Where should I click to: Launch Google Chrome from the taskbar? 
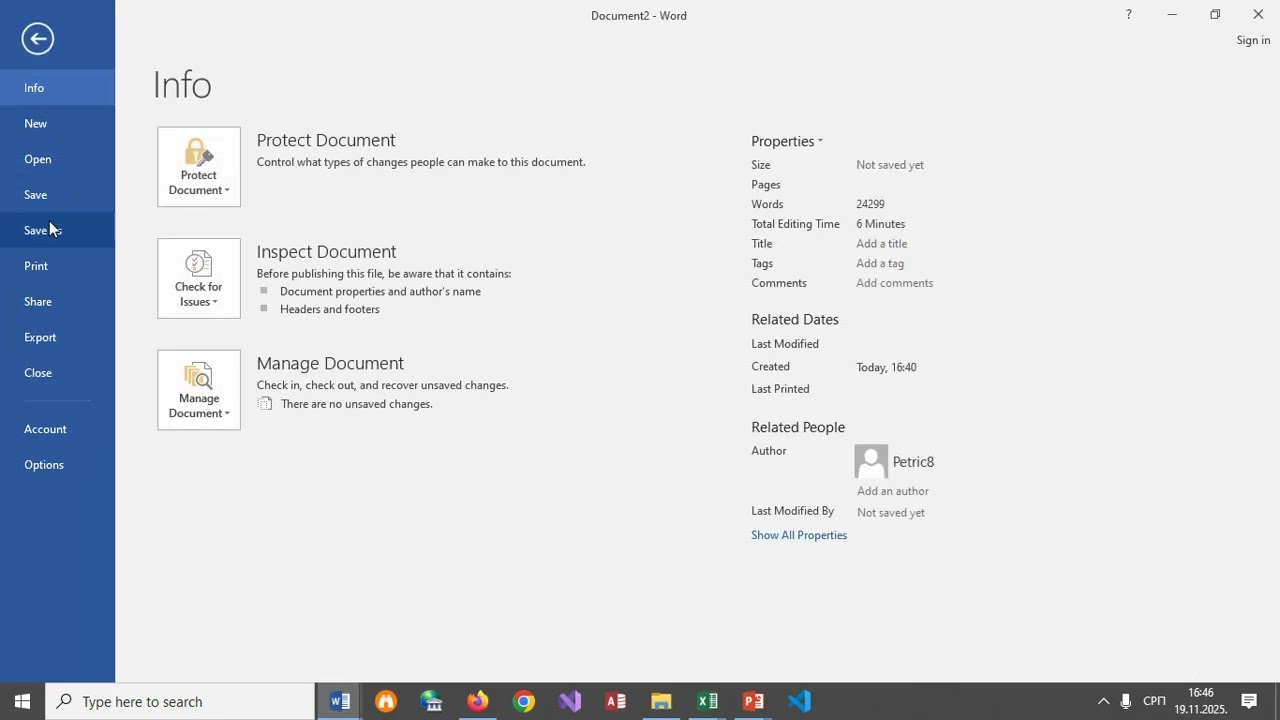point(524,701)
